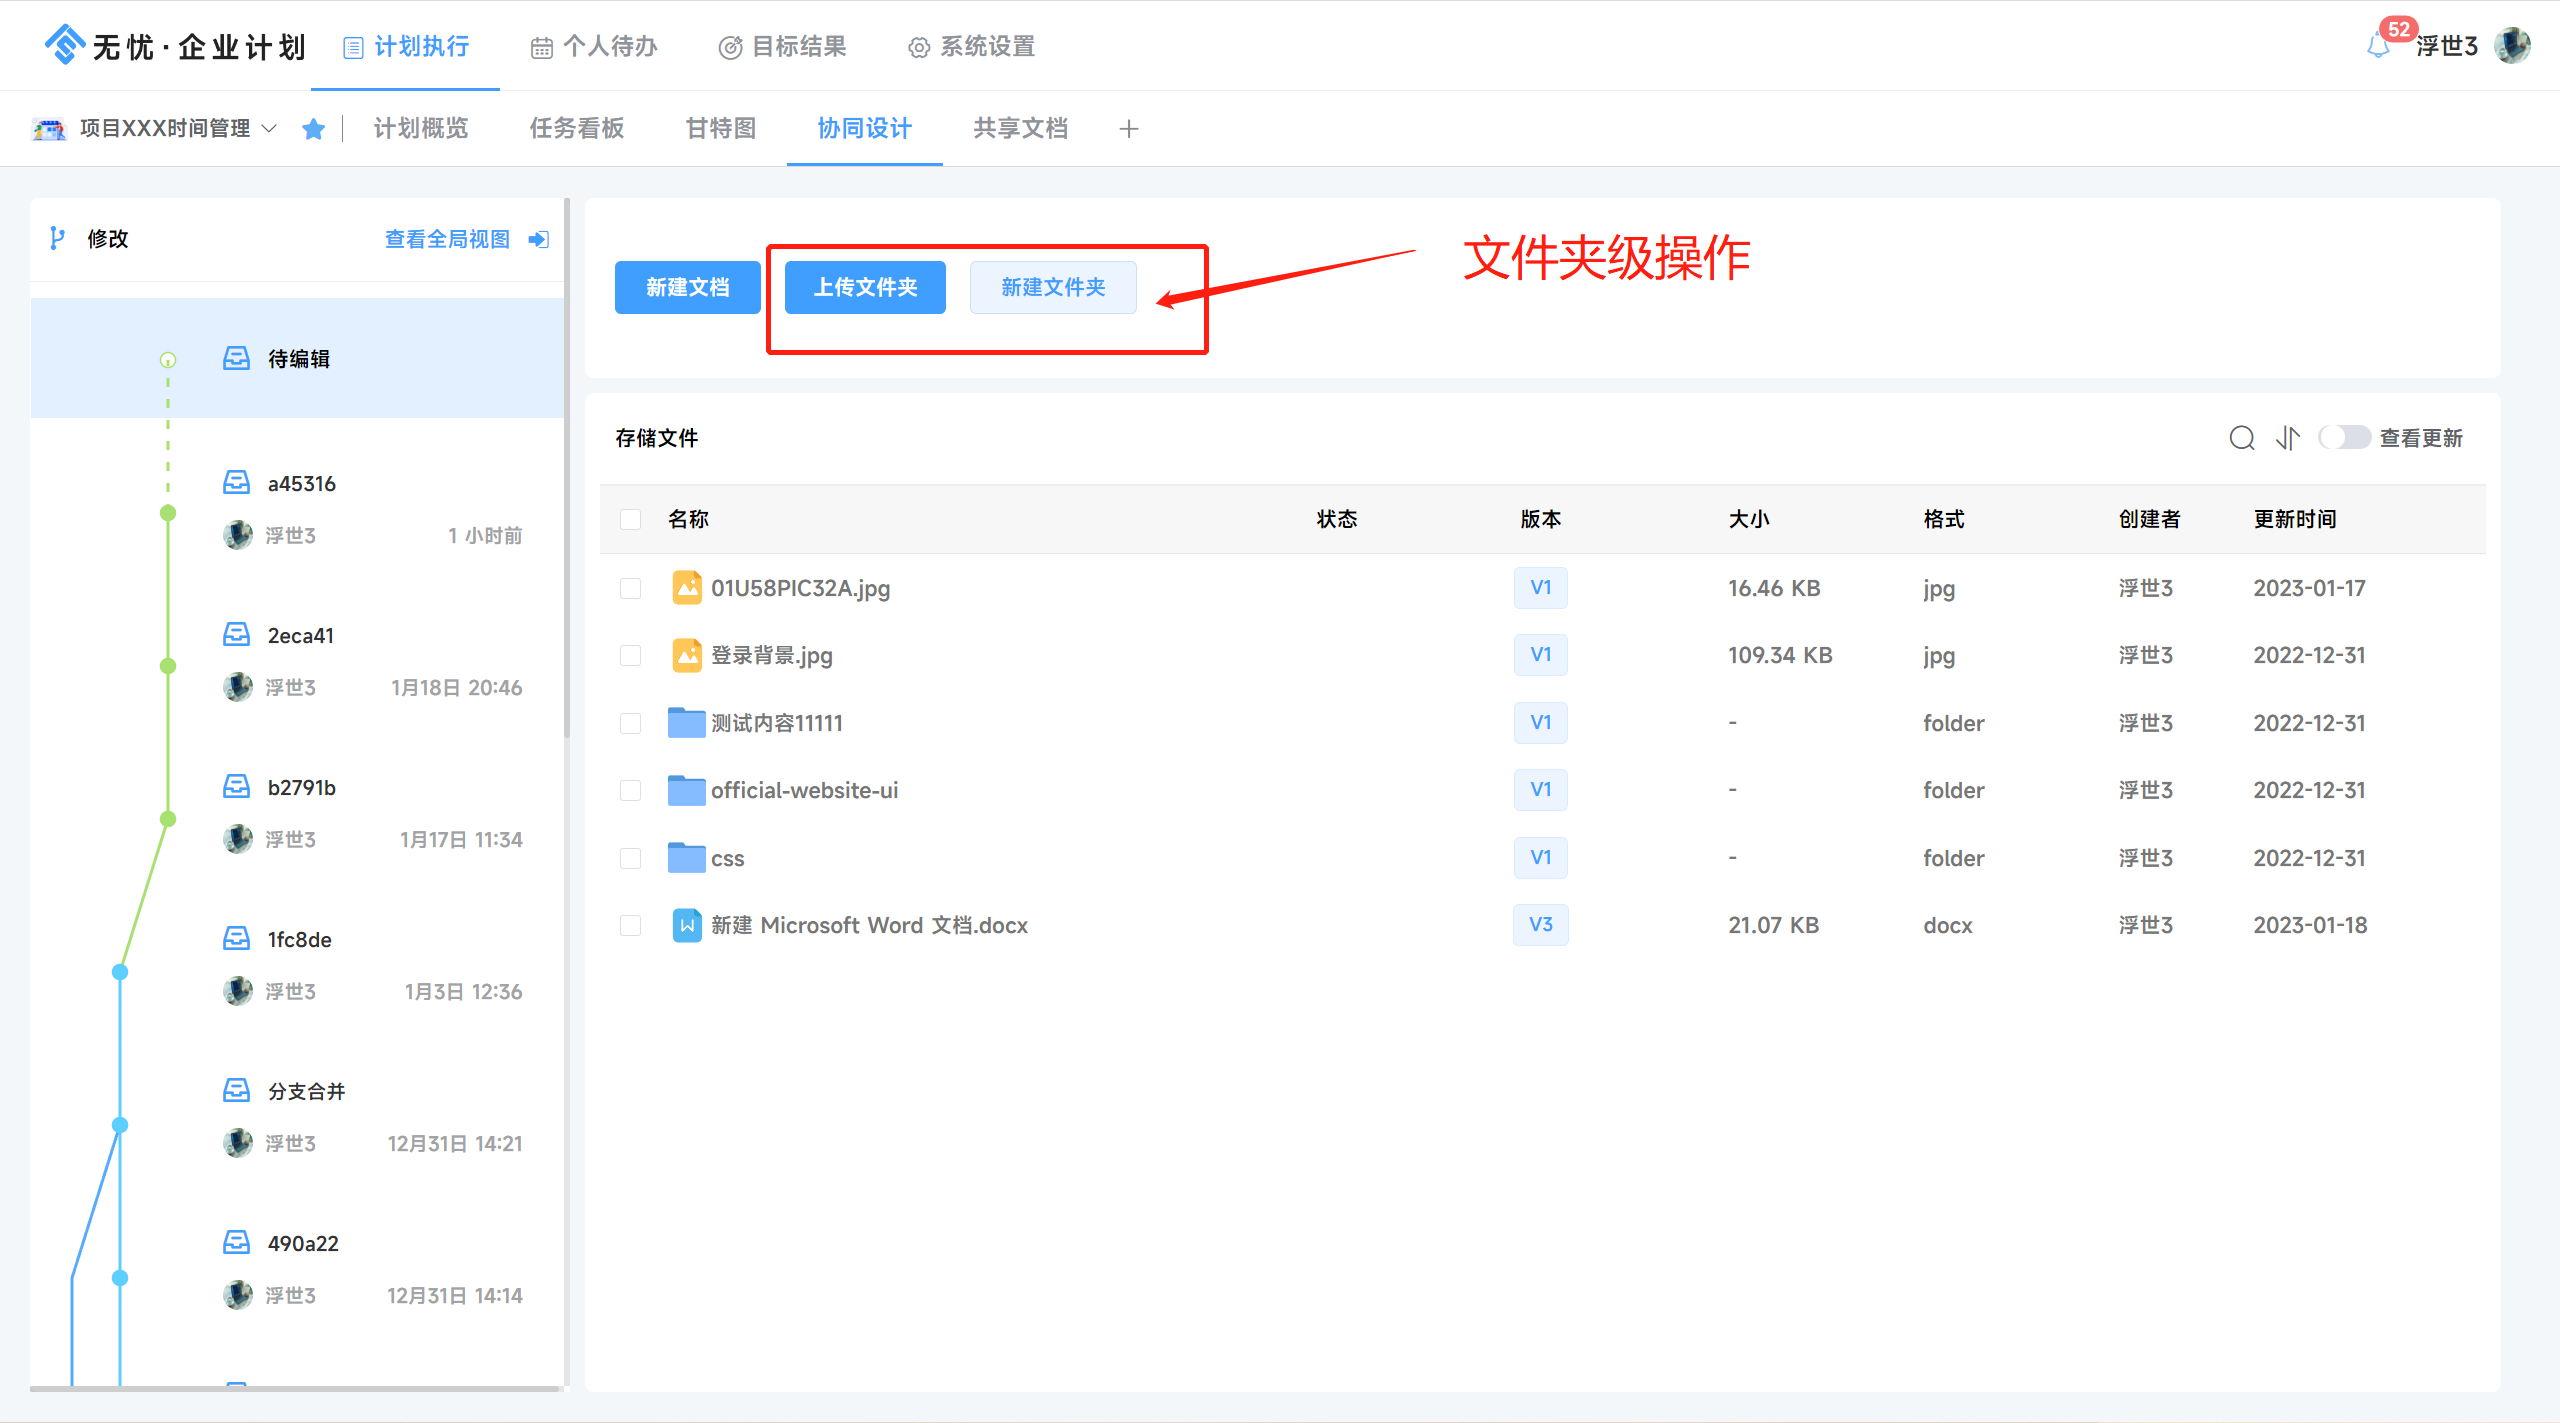Click the search icon above file list
Viewport: 2560px width, 1423px height.
tap(2241, 438)
